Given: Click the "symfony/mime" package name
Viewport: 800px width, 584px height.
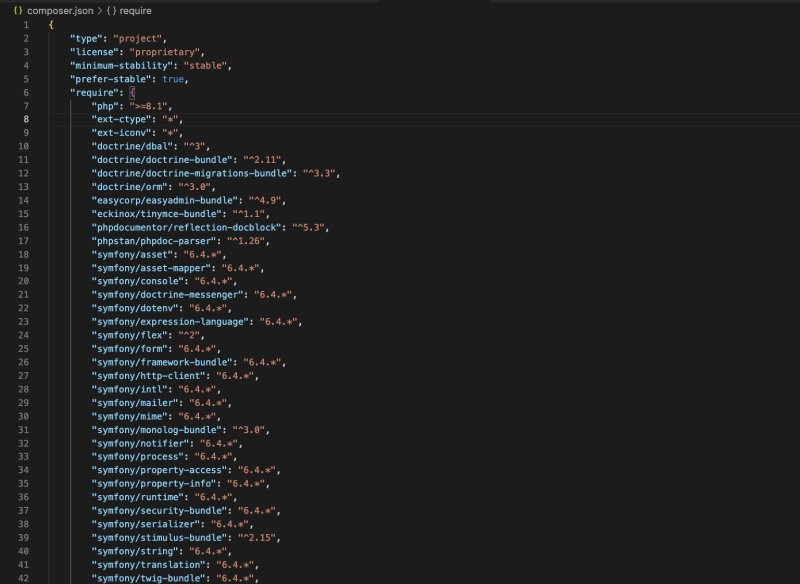Looking at the screenshot, I should coord(129,416).
